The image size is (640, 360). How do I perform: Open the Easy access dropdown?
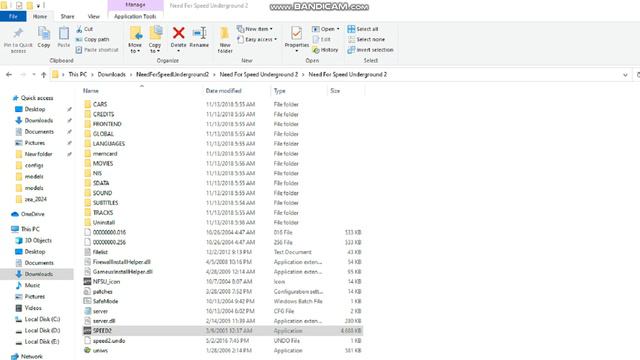point(257,40)
